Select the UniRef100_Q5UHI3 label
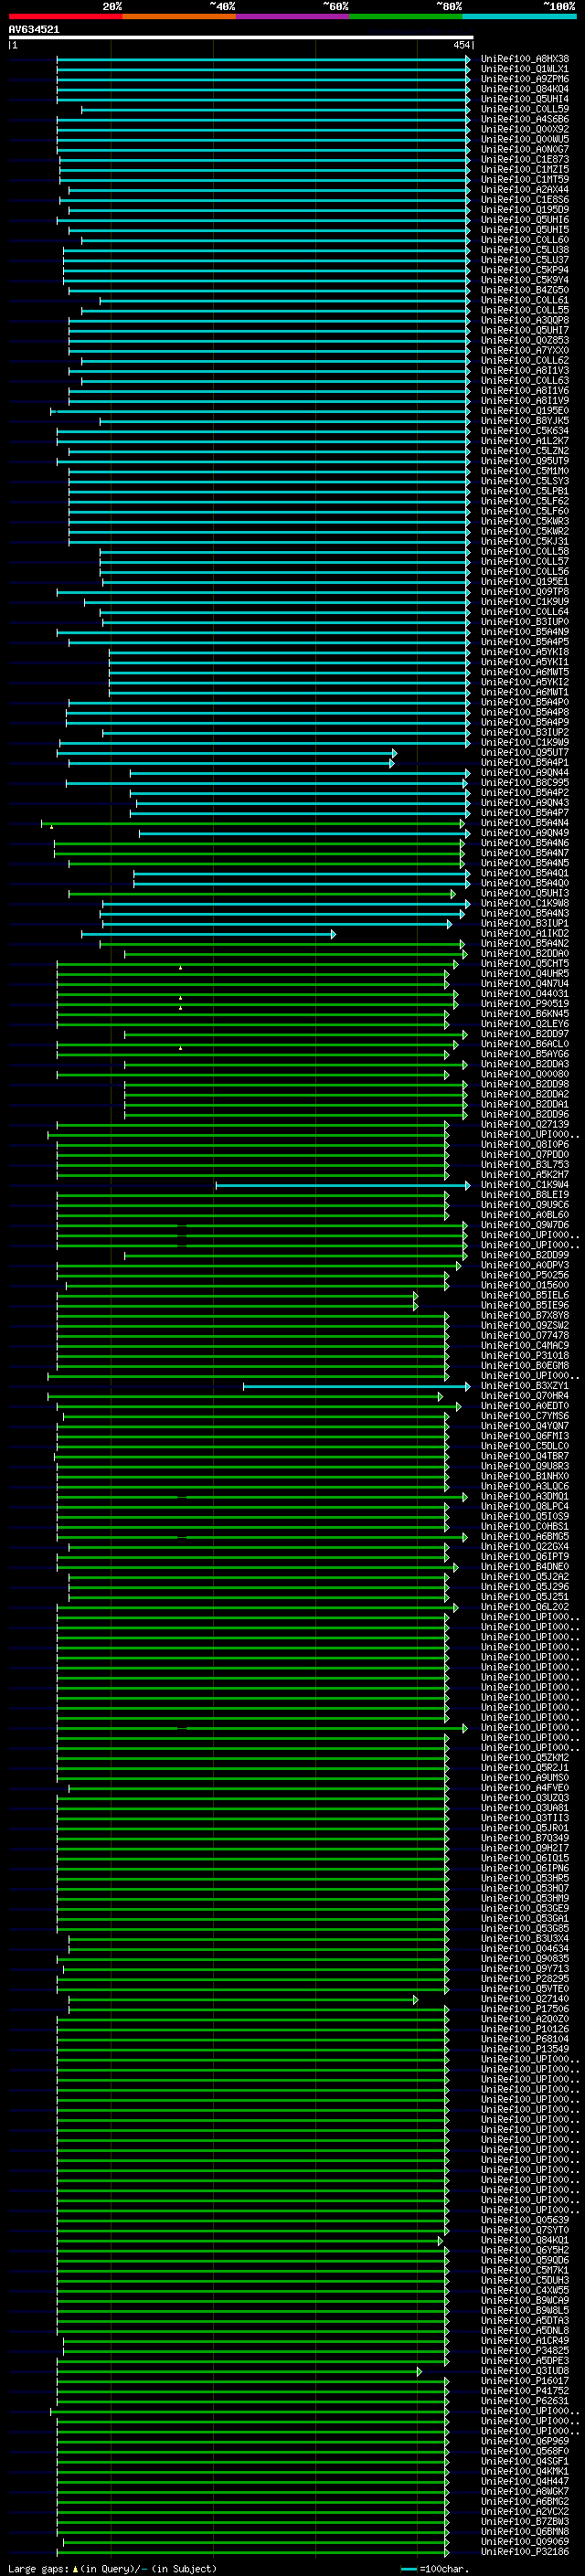 tap(524, 894)
